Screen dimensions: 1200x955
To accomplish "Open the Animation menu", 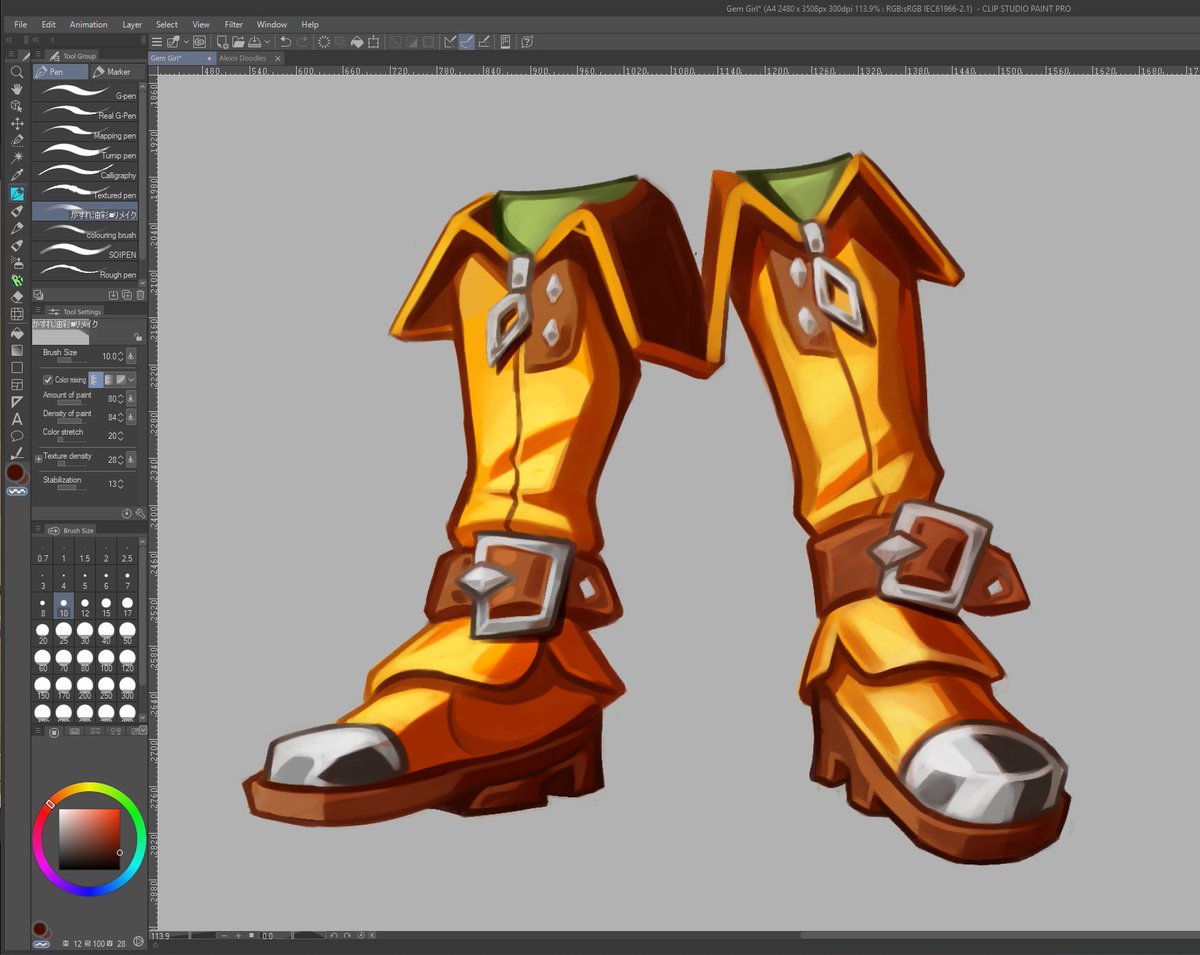I will click(88, 24).
